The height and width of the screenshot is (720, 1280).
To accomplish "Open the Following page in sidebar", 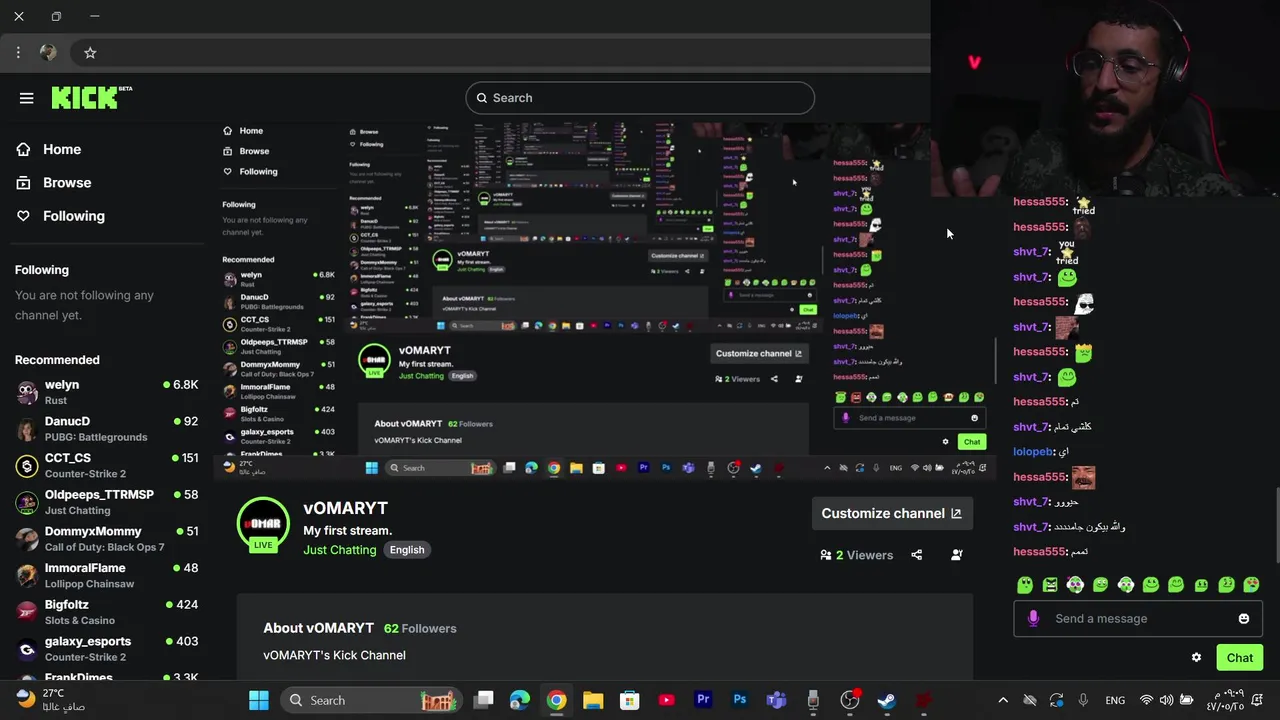I will click(x=73, y=216).
